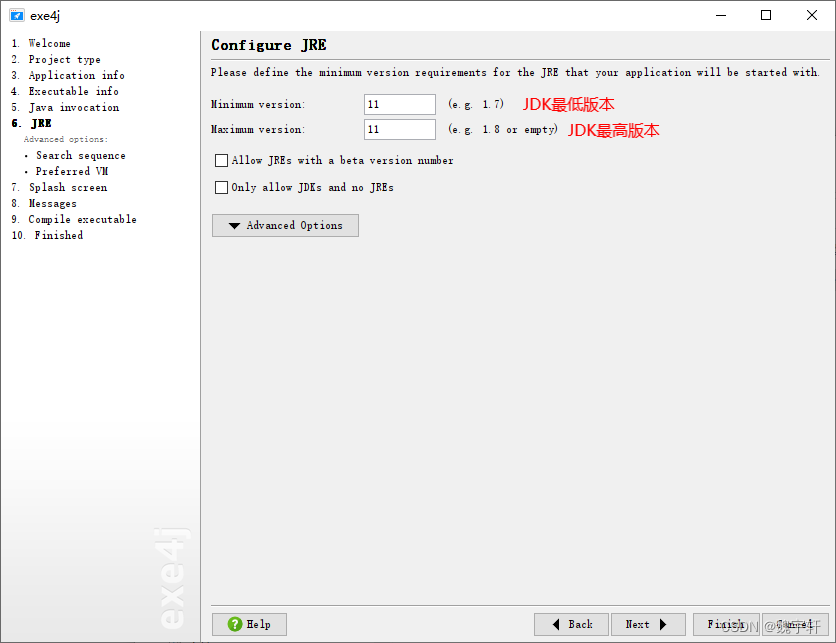Screen dimensions: 836x643
Task: Select the 'Welcome' step in the sidebar
Action: tap(50, 43)
